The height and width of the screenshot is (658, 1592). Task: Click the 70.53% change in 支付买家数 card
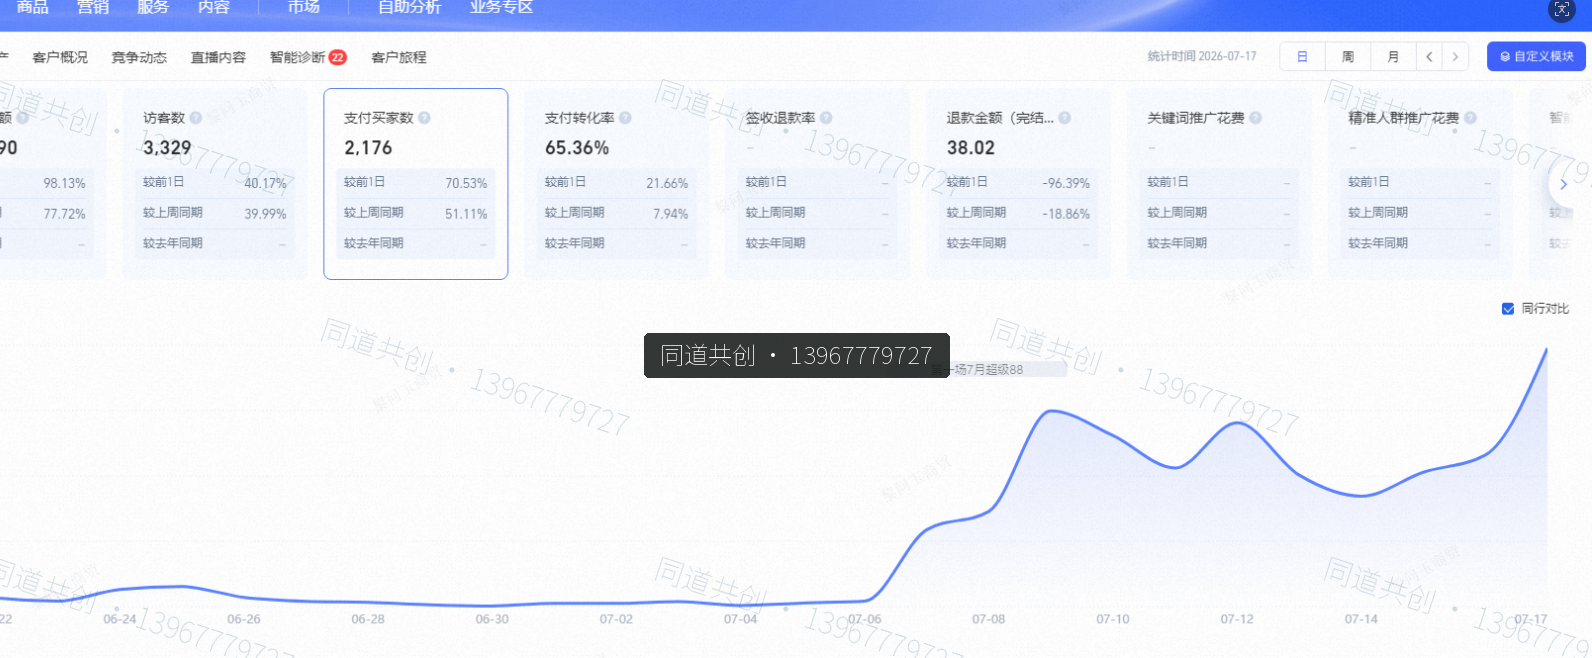[466, 183]
